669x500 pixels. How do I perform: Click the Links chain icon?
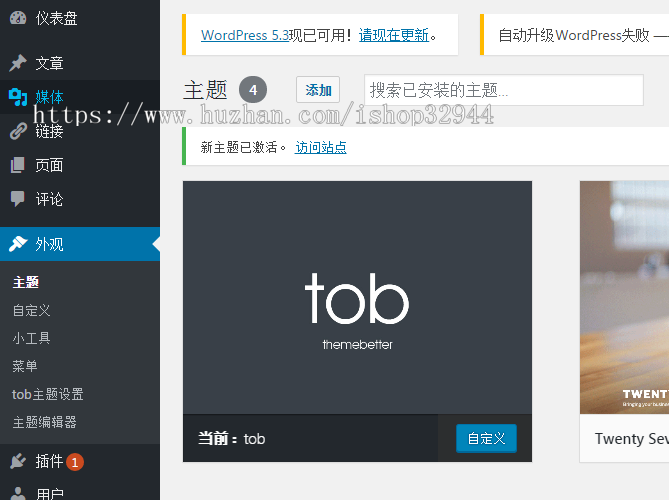[x=18, y=131]
